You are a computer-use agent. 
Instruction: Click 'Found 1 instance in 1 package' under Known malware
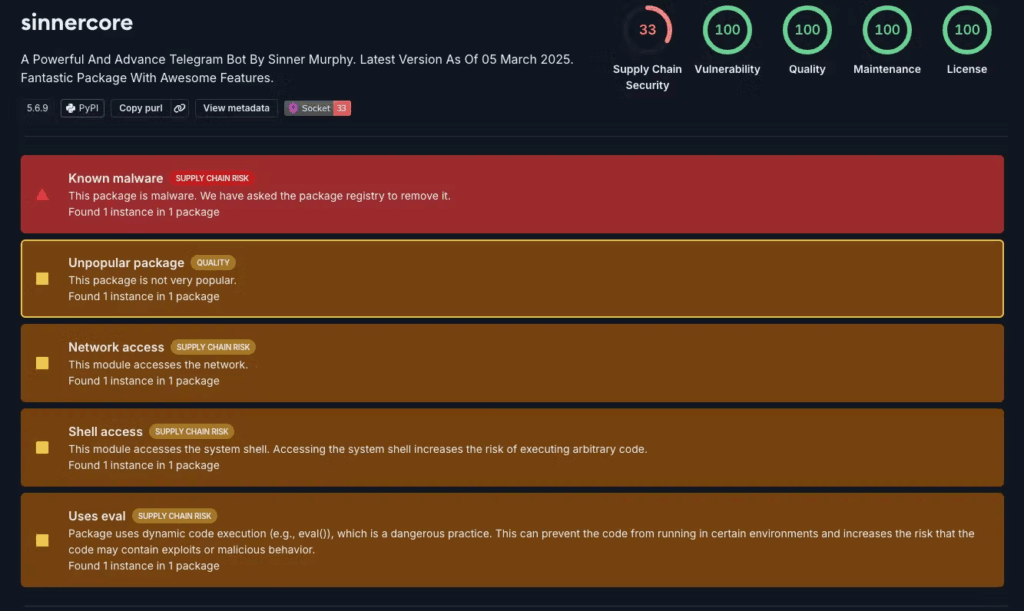[144, 212]
